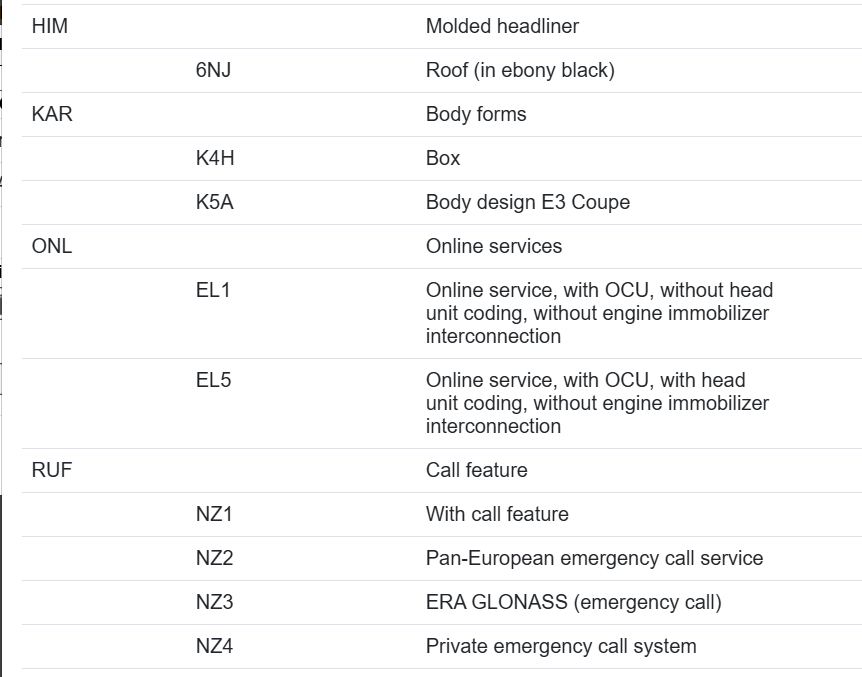The height and width of the screenshot is (677, 862).
Task: Click Private emergency call system description
Action: click(x=561, y=646)
